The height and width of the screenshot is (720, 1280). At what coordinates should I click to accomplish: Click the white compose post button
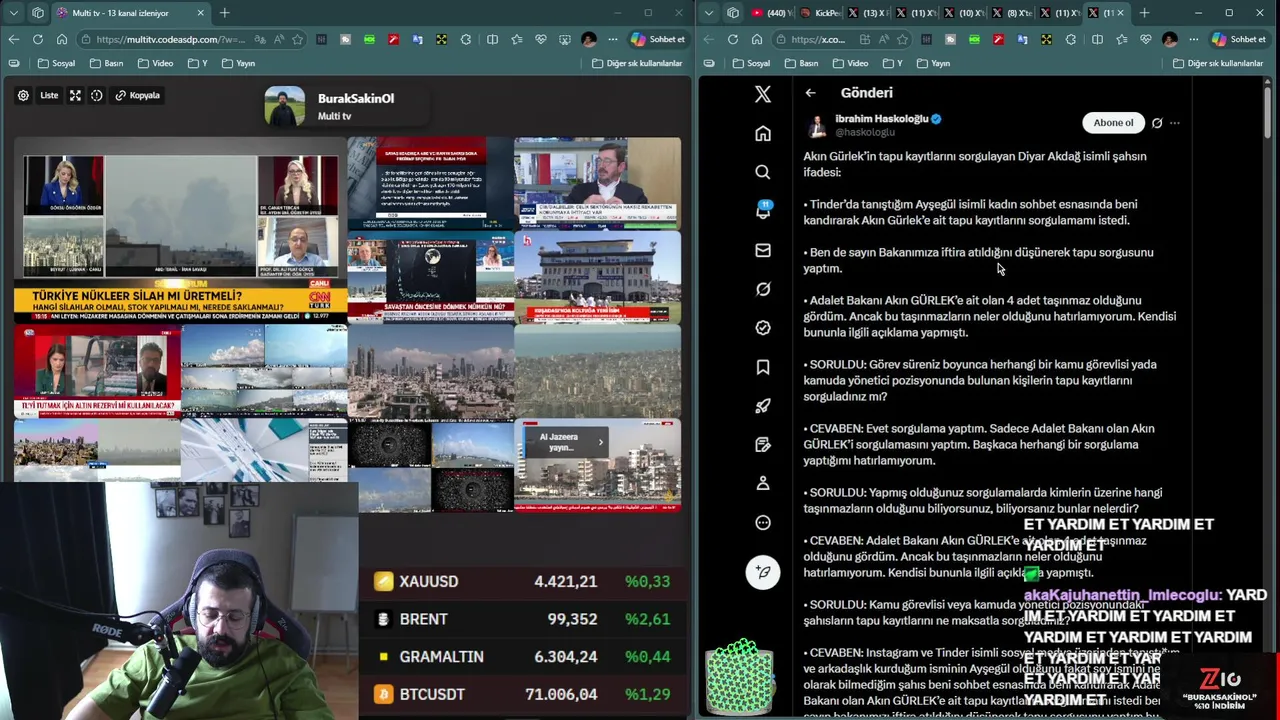coord(763,571)
